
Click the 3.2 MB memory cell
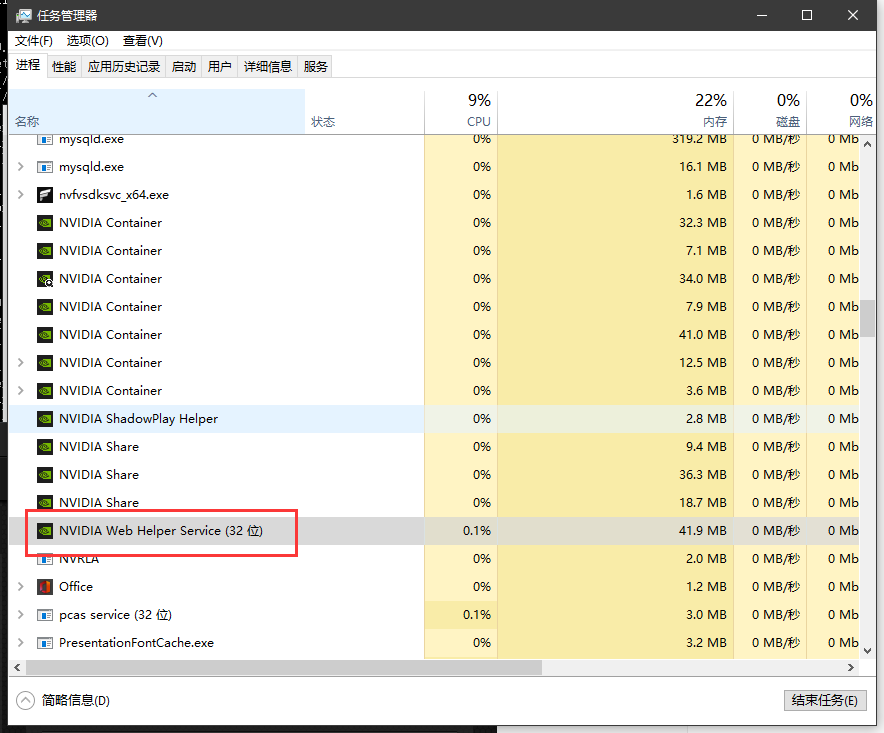[616, 643]
